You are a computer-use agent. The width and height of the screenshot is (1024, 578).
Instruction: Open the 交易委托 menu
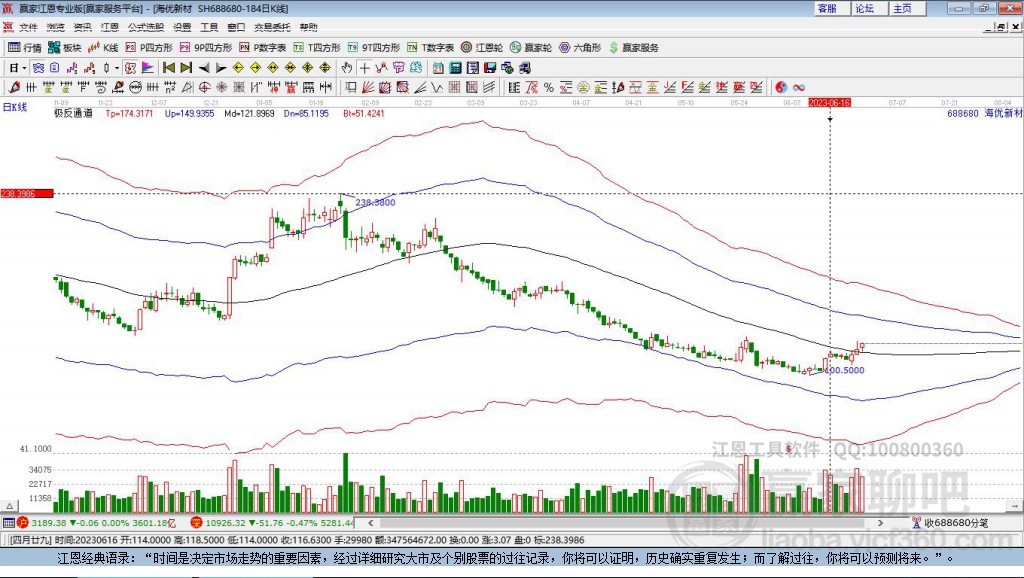click(x=272, y=27)
